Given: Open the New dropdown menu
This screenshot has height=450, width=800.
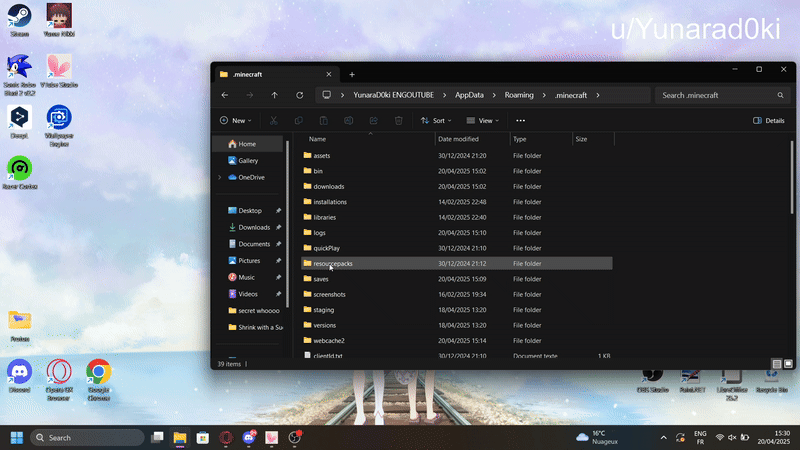Looking at the screenshot, I should click(237, 120).
